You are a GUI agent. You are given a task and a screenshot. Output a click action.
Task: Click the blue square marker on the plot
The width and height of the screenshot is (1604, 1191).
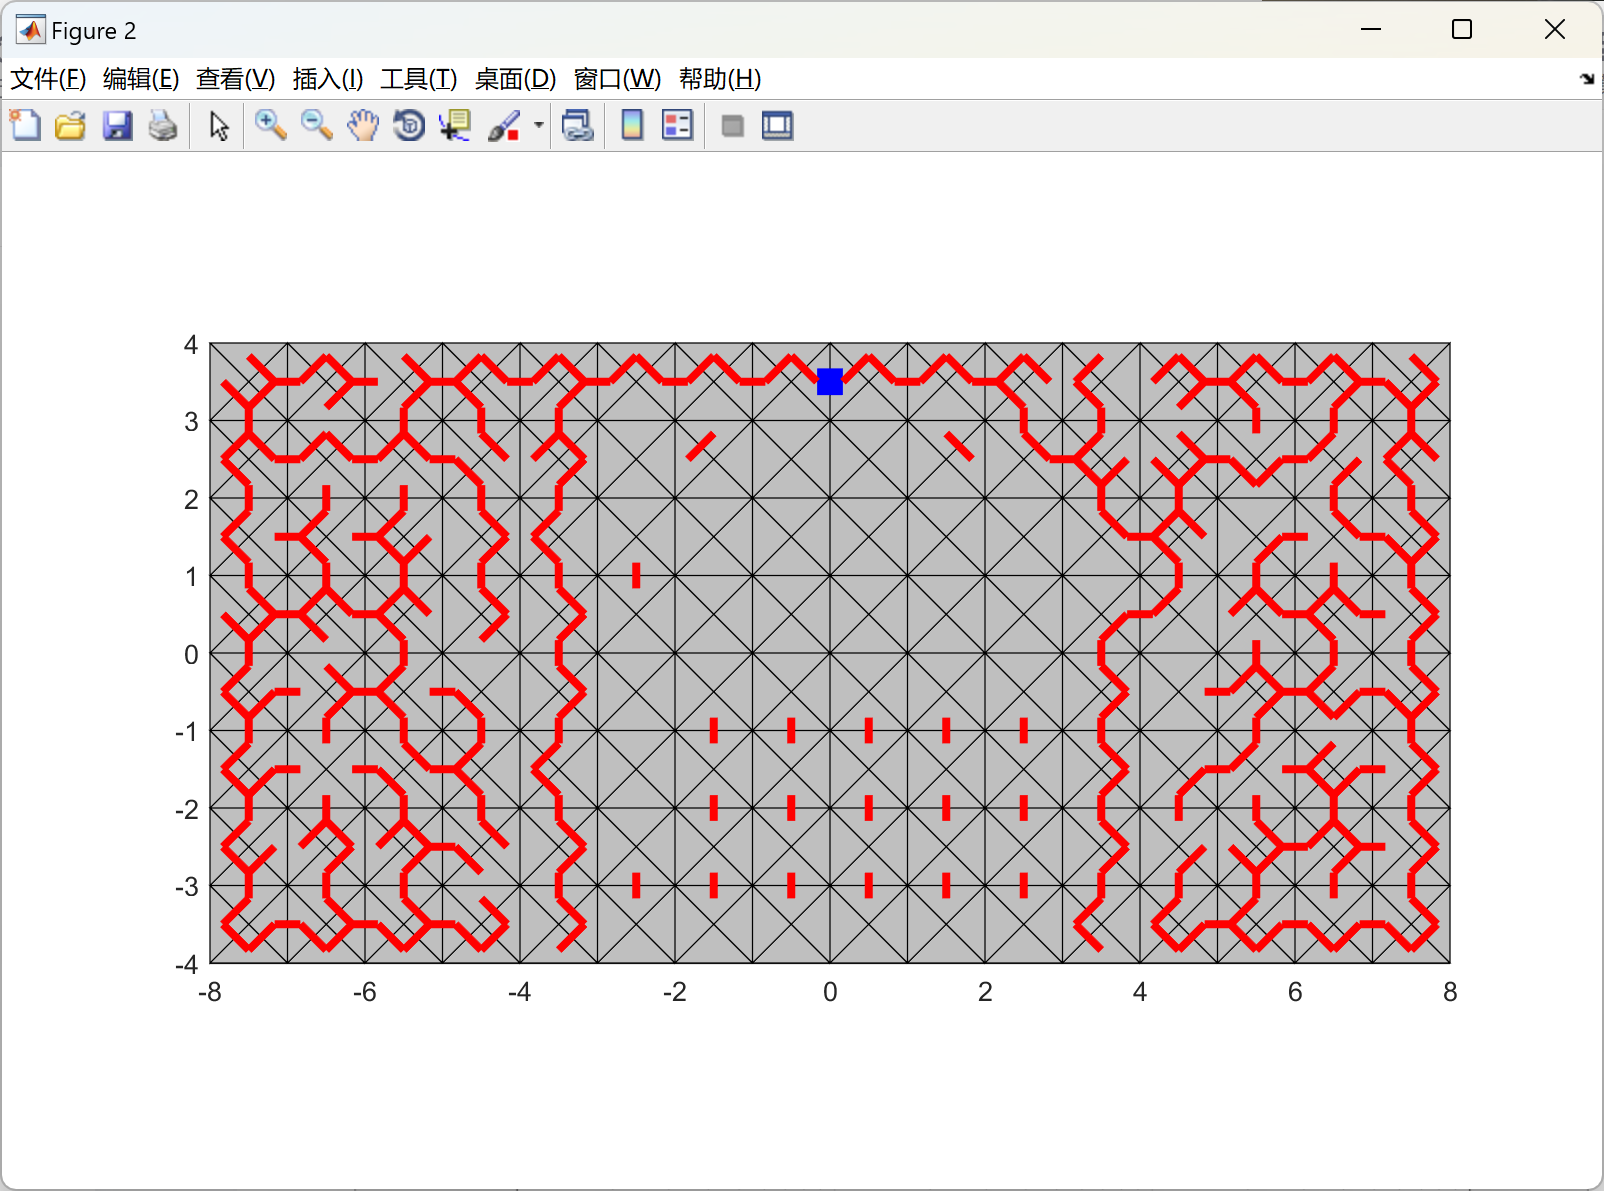tap(830, 382)
